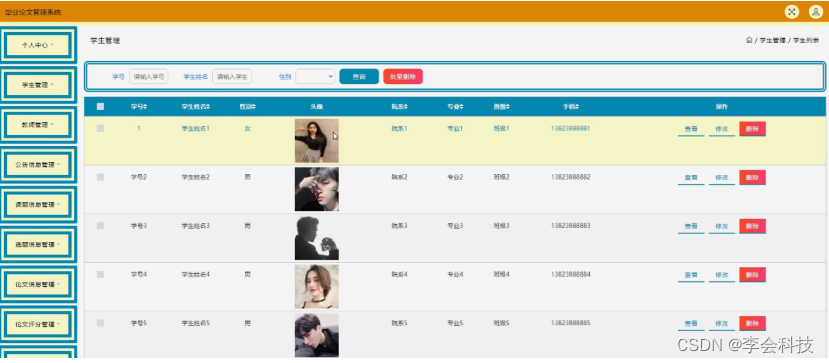Click 修改 for 学生姓名3 row
829x363 pixels.
[x=722, y=226]
